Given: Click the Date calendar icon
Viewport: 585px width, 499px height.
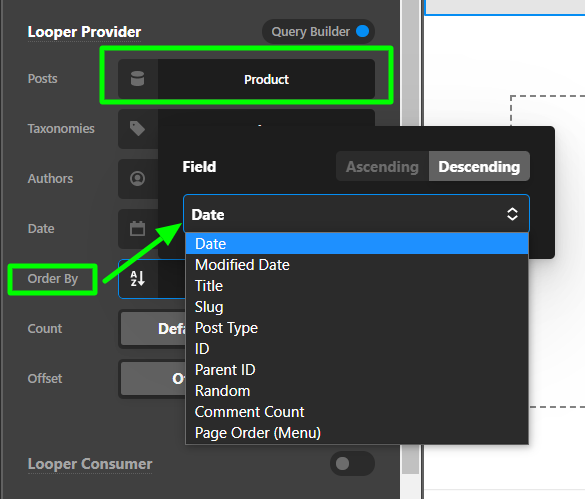Looking at the screenshot, I should (x=137, y=228).
